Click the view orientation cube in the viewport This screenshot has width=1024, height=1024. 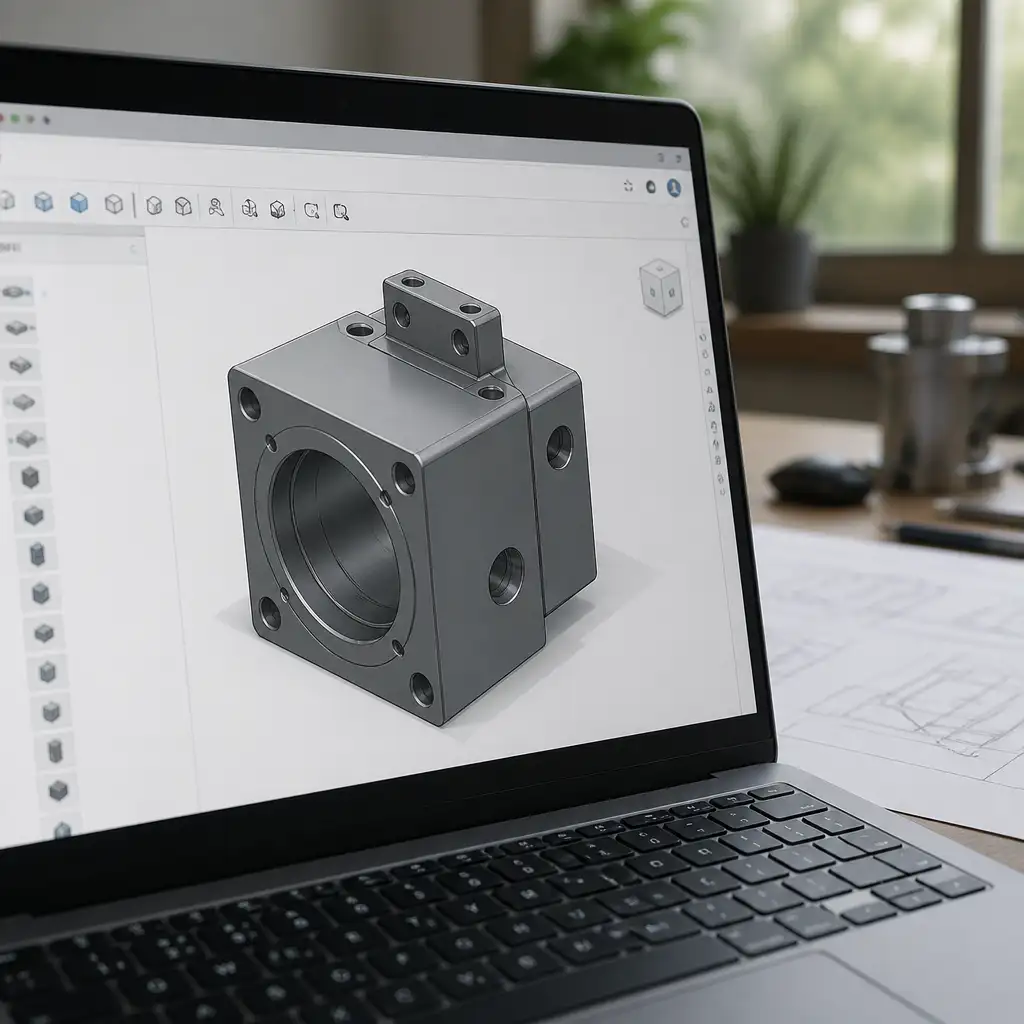[x=661, y=287]
